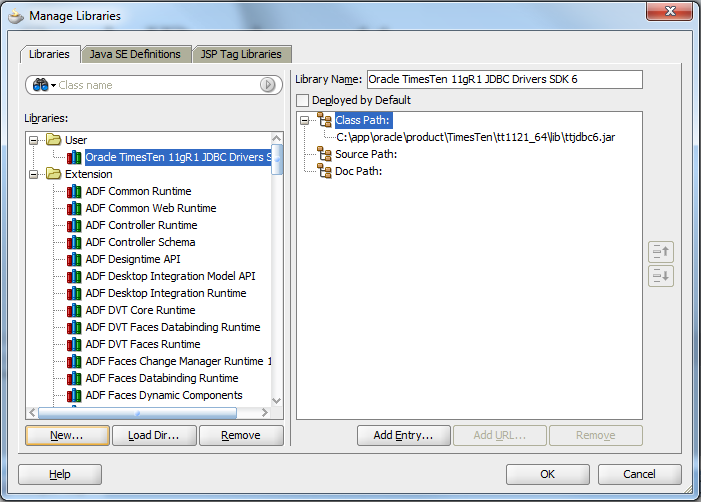Click ADF Faces Databinding Runtime icon
The image size is (701, 502).
[x=74, y=378]
